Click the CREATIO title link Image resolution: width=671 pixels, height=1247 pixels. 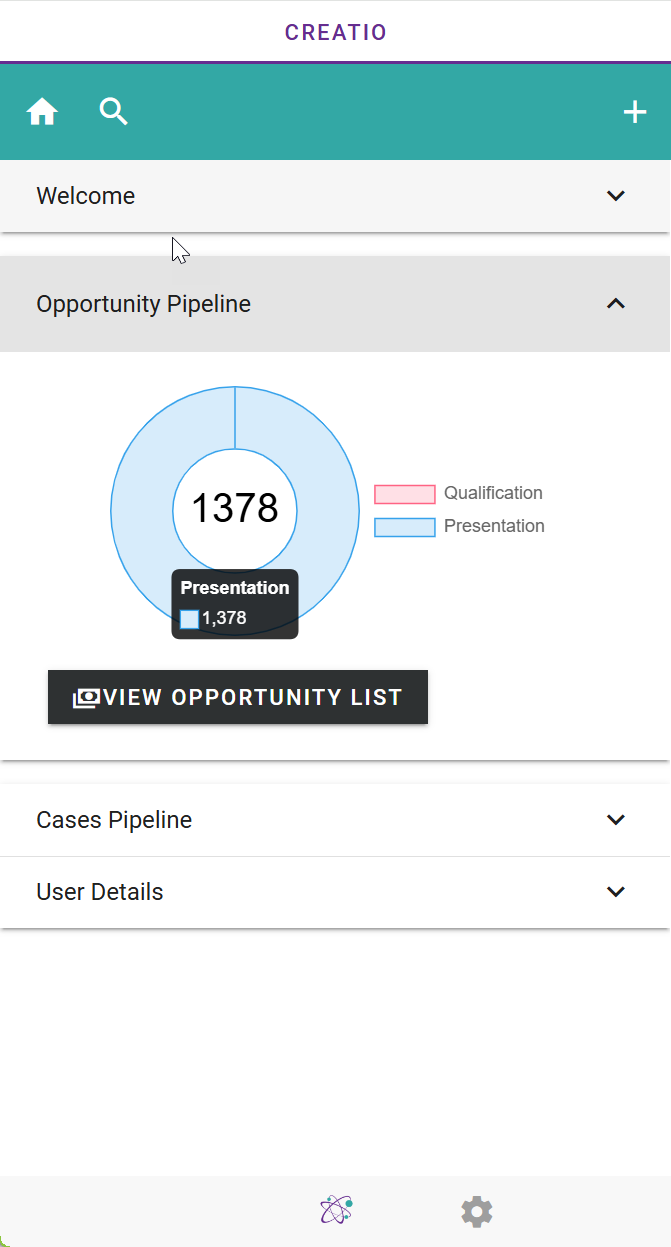tap(336, 32)
